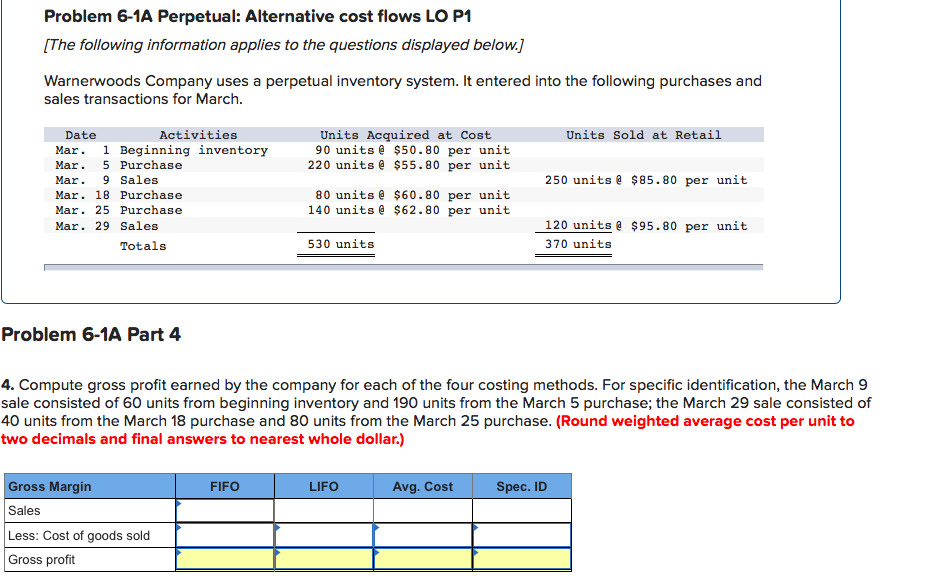Click the blue marker in Spec. ID goods sold cell
932x579 pixels.
pyautogui.click(x=476, y=528)
